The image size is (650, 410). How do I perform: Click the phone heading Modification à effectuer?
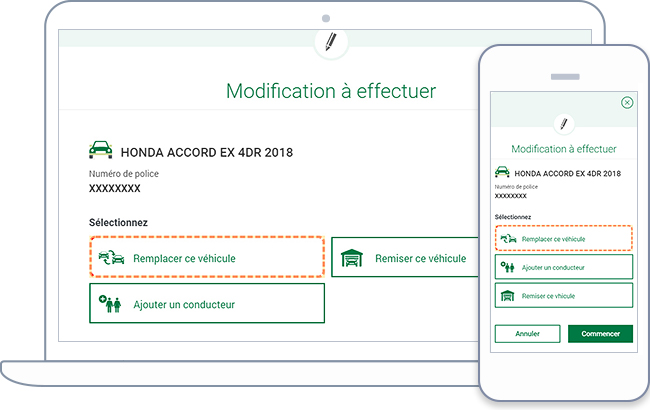pos(564,149)
